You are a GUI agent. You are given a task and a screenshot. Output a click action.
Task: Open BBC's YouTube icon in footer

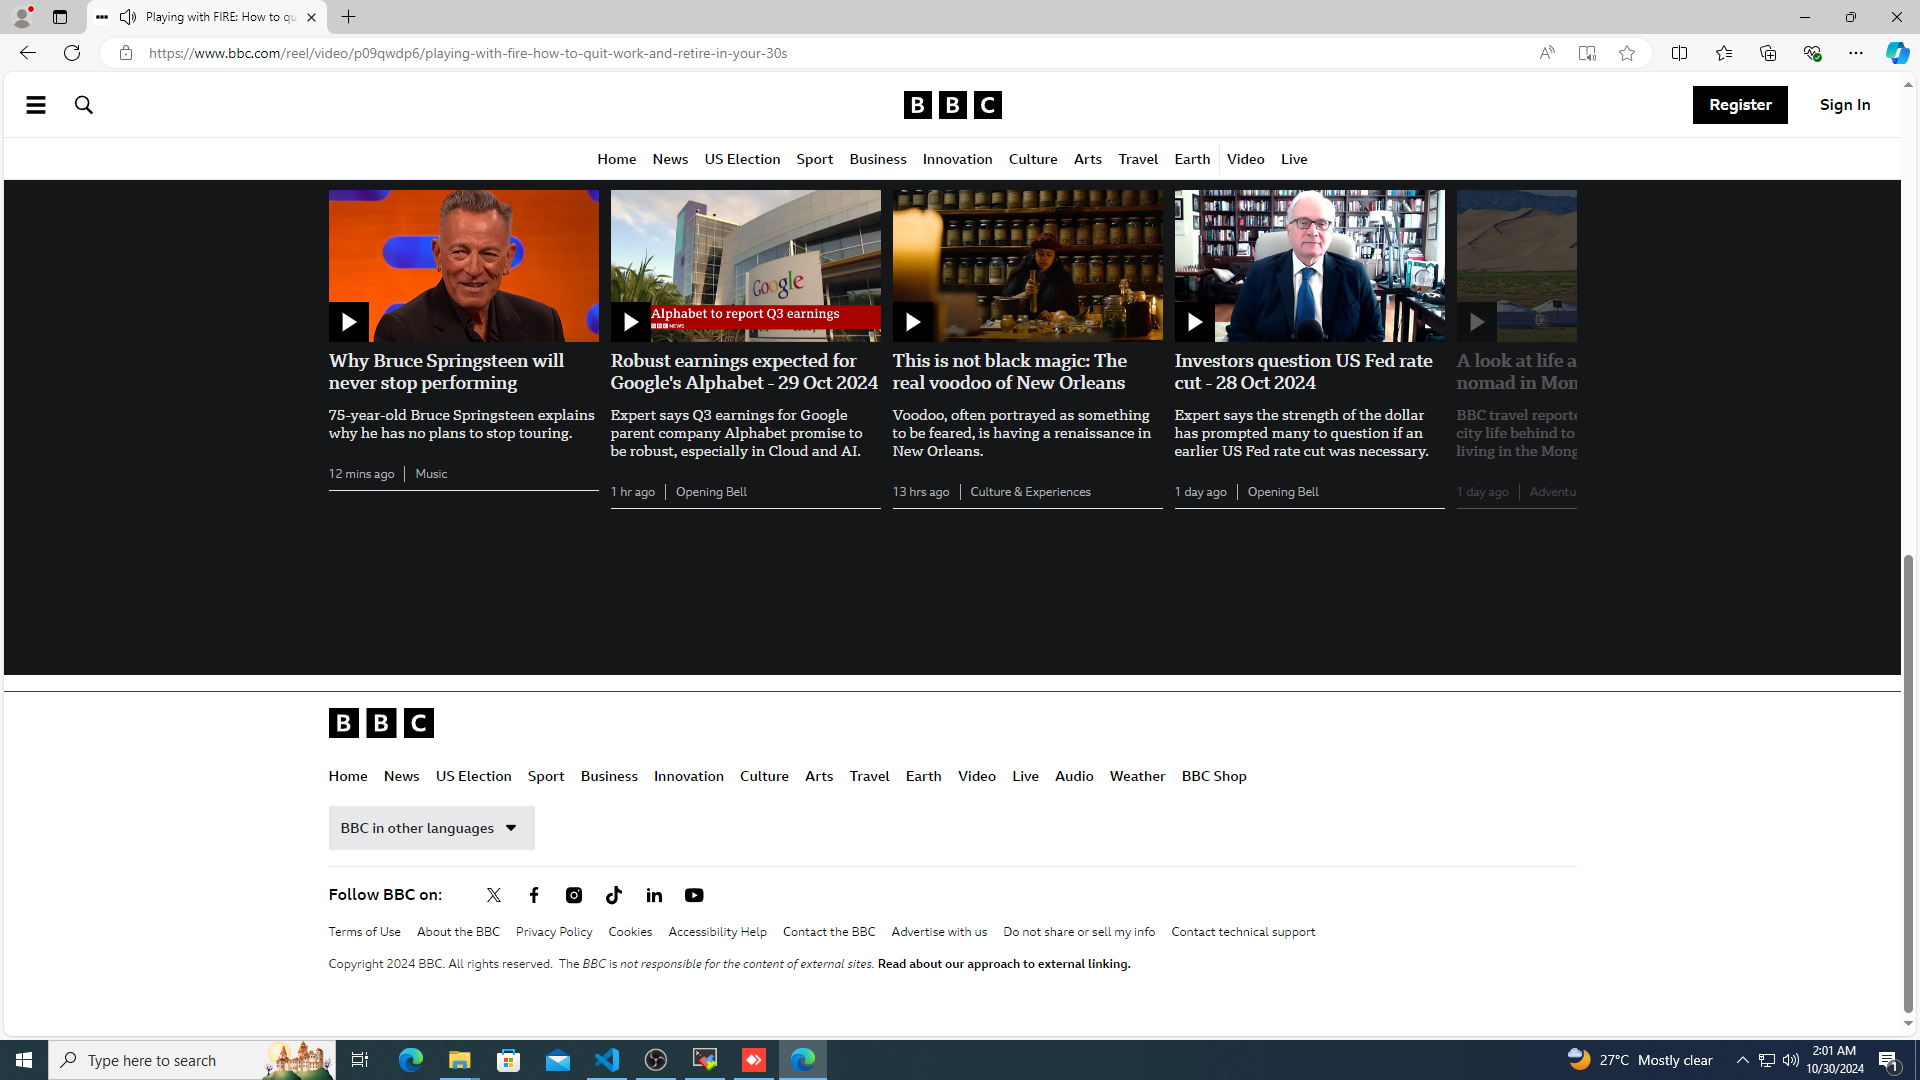point(694,895)
